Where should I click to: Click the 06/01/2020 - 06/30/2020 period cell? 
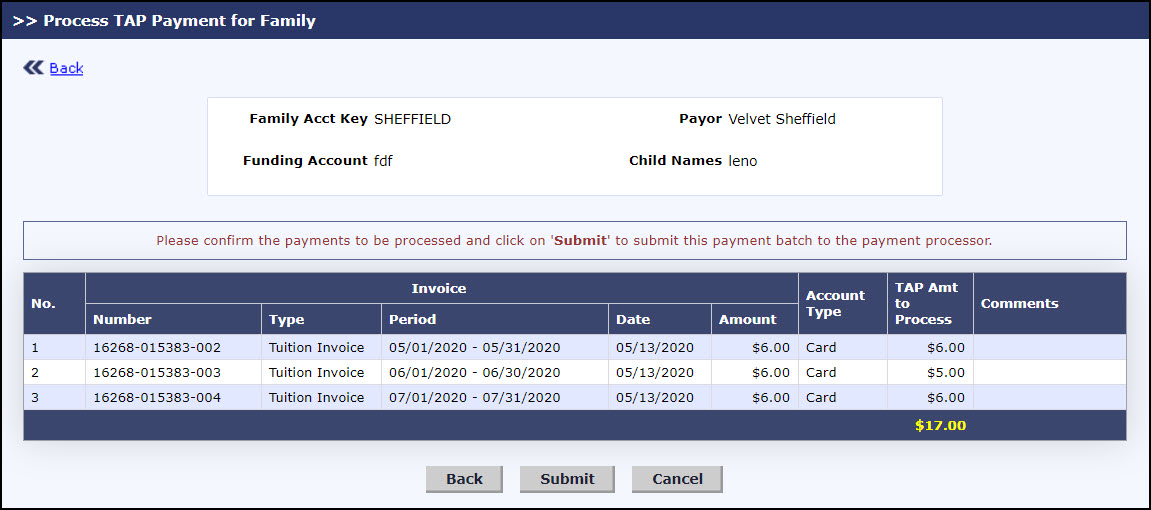474,372
